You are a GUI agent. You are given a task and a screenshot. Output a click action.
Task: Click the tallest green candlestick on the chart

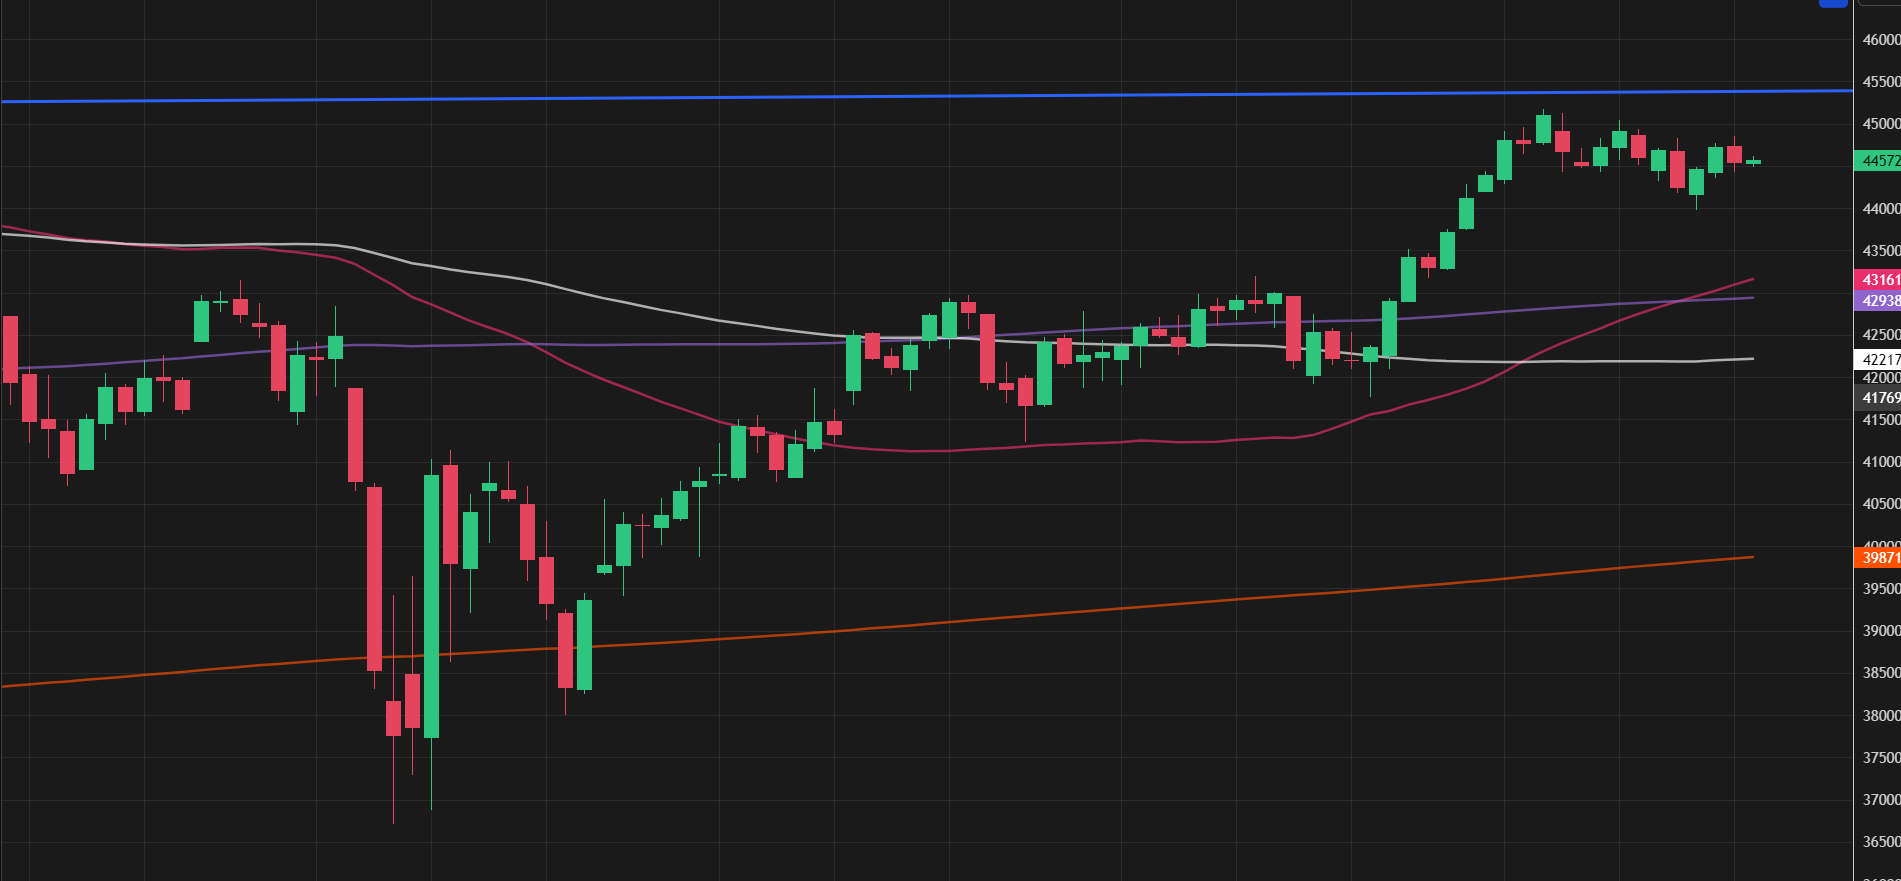pos(431,606)
